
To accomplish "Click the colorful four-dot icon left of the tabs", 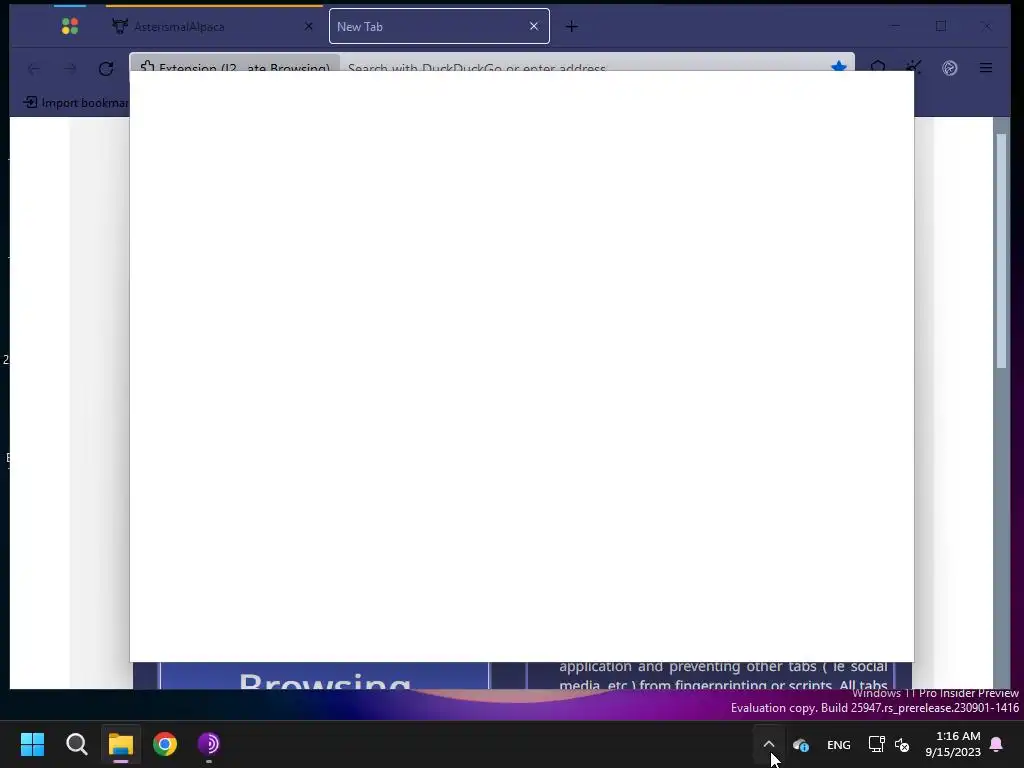I will (x=70, y=26).
